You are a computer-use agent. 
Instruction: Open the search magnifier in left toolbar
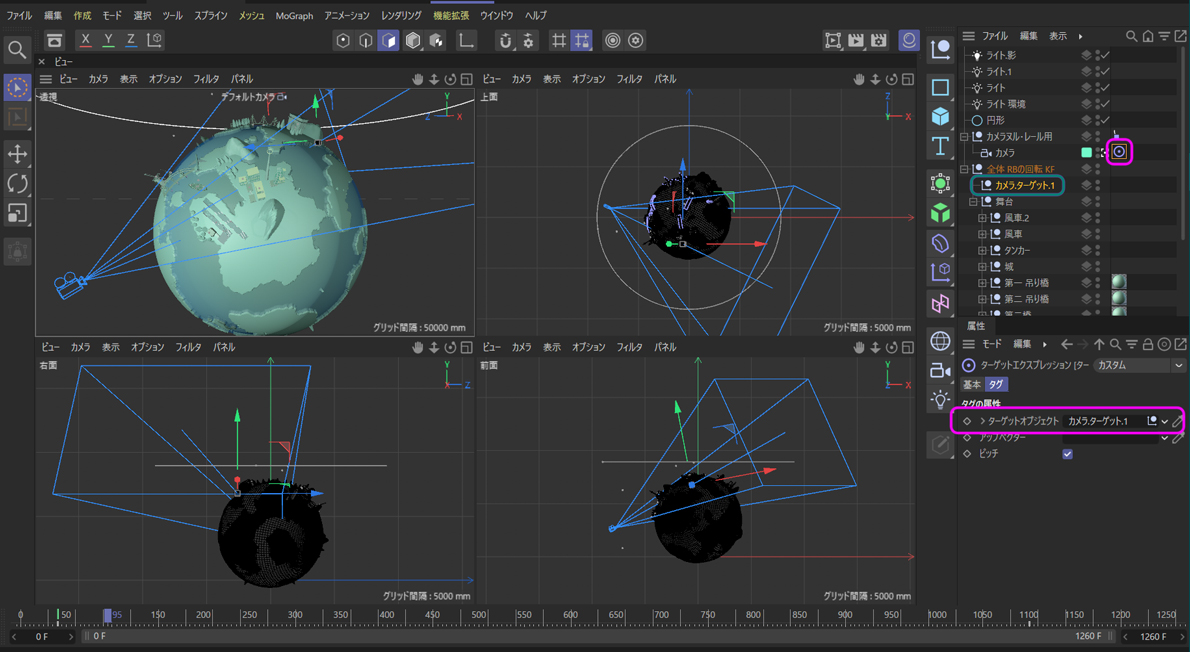tap(17, 50)
